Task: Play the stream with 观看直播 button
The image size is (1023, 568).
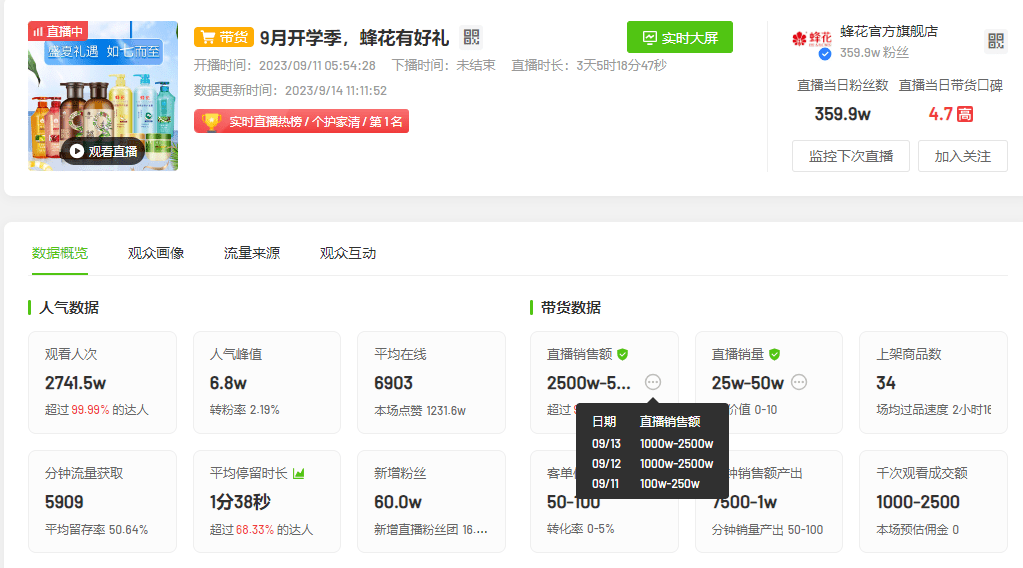Action: pyautogui.click(x=102, y=151)
